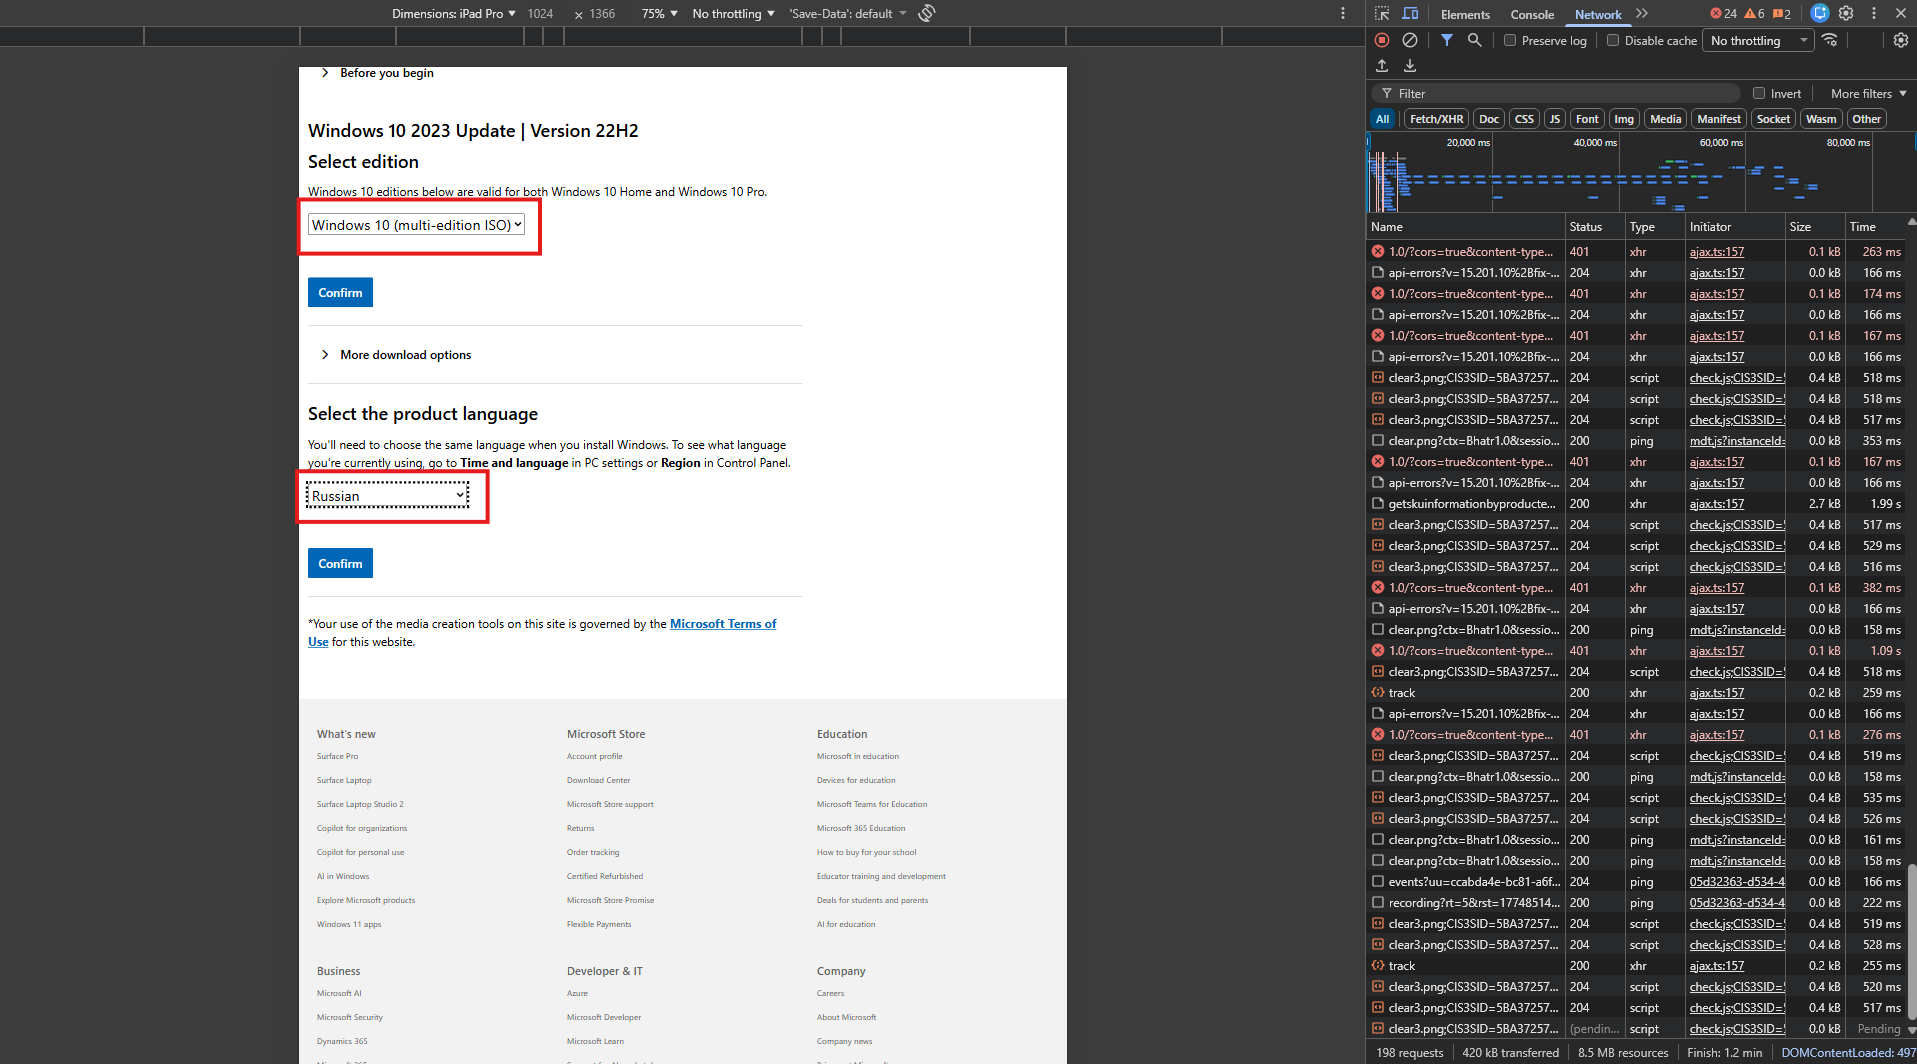The height and width of the screenshot is (1064, 1917).
Task: Switch to the Console tab
Action: click(1532, 15)
